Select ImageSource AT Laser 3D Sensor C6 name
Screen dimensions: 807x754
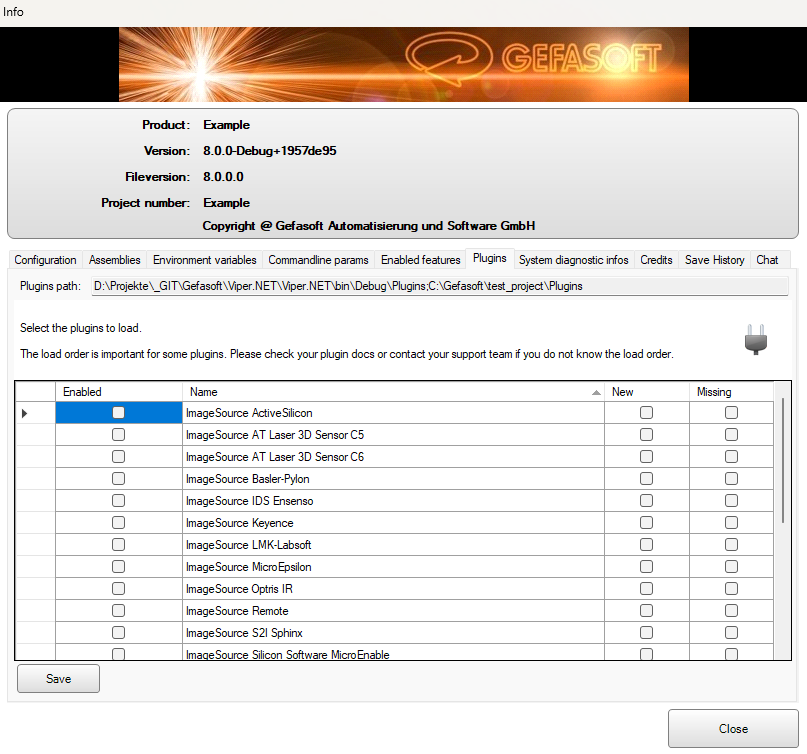(394, 457)
